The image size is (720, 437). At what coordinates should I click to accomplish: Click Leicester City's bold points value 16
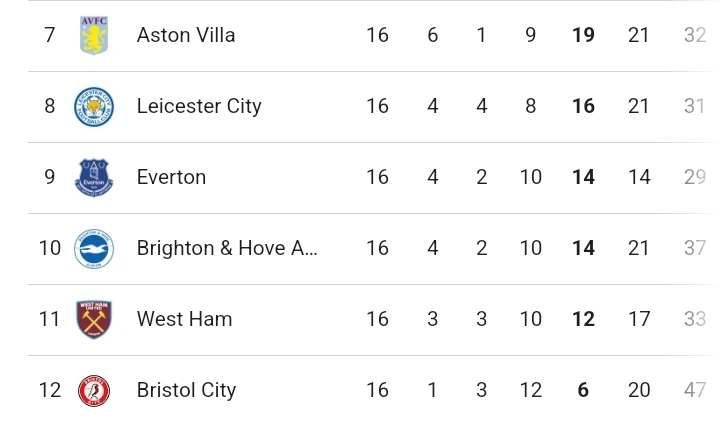[584, 106]
